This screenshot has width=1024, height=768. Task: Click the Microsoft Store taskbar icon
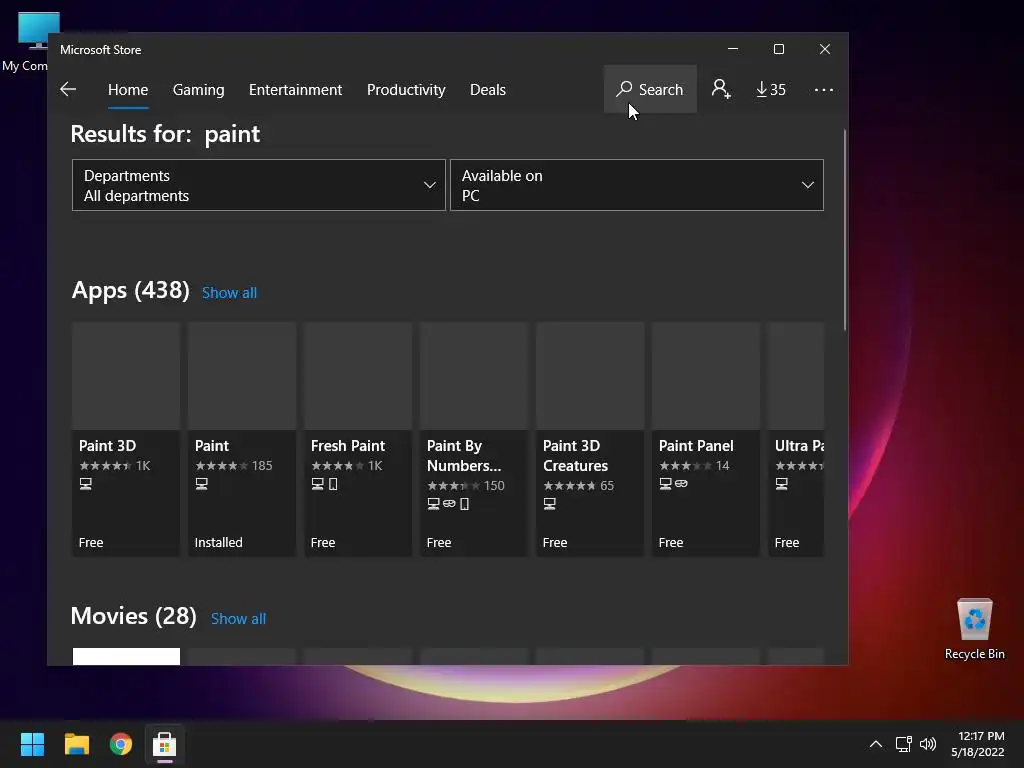(165, 744)
